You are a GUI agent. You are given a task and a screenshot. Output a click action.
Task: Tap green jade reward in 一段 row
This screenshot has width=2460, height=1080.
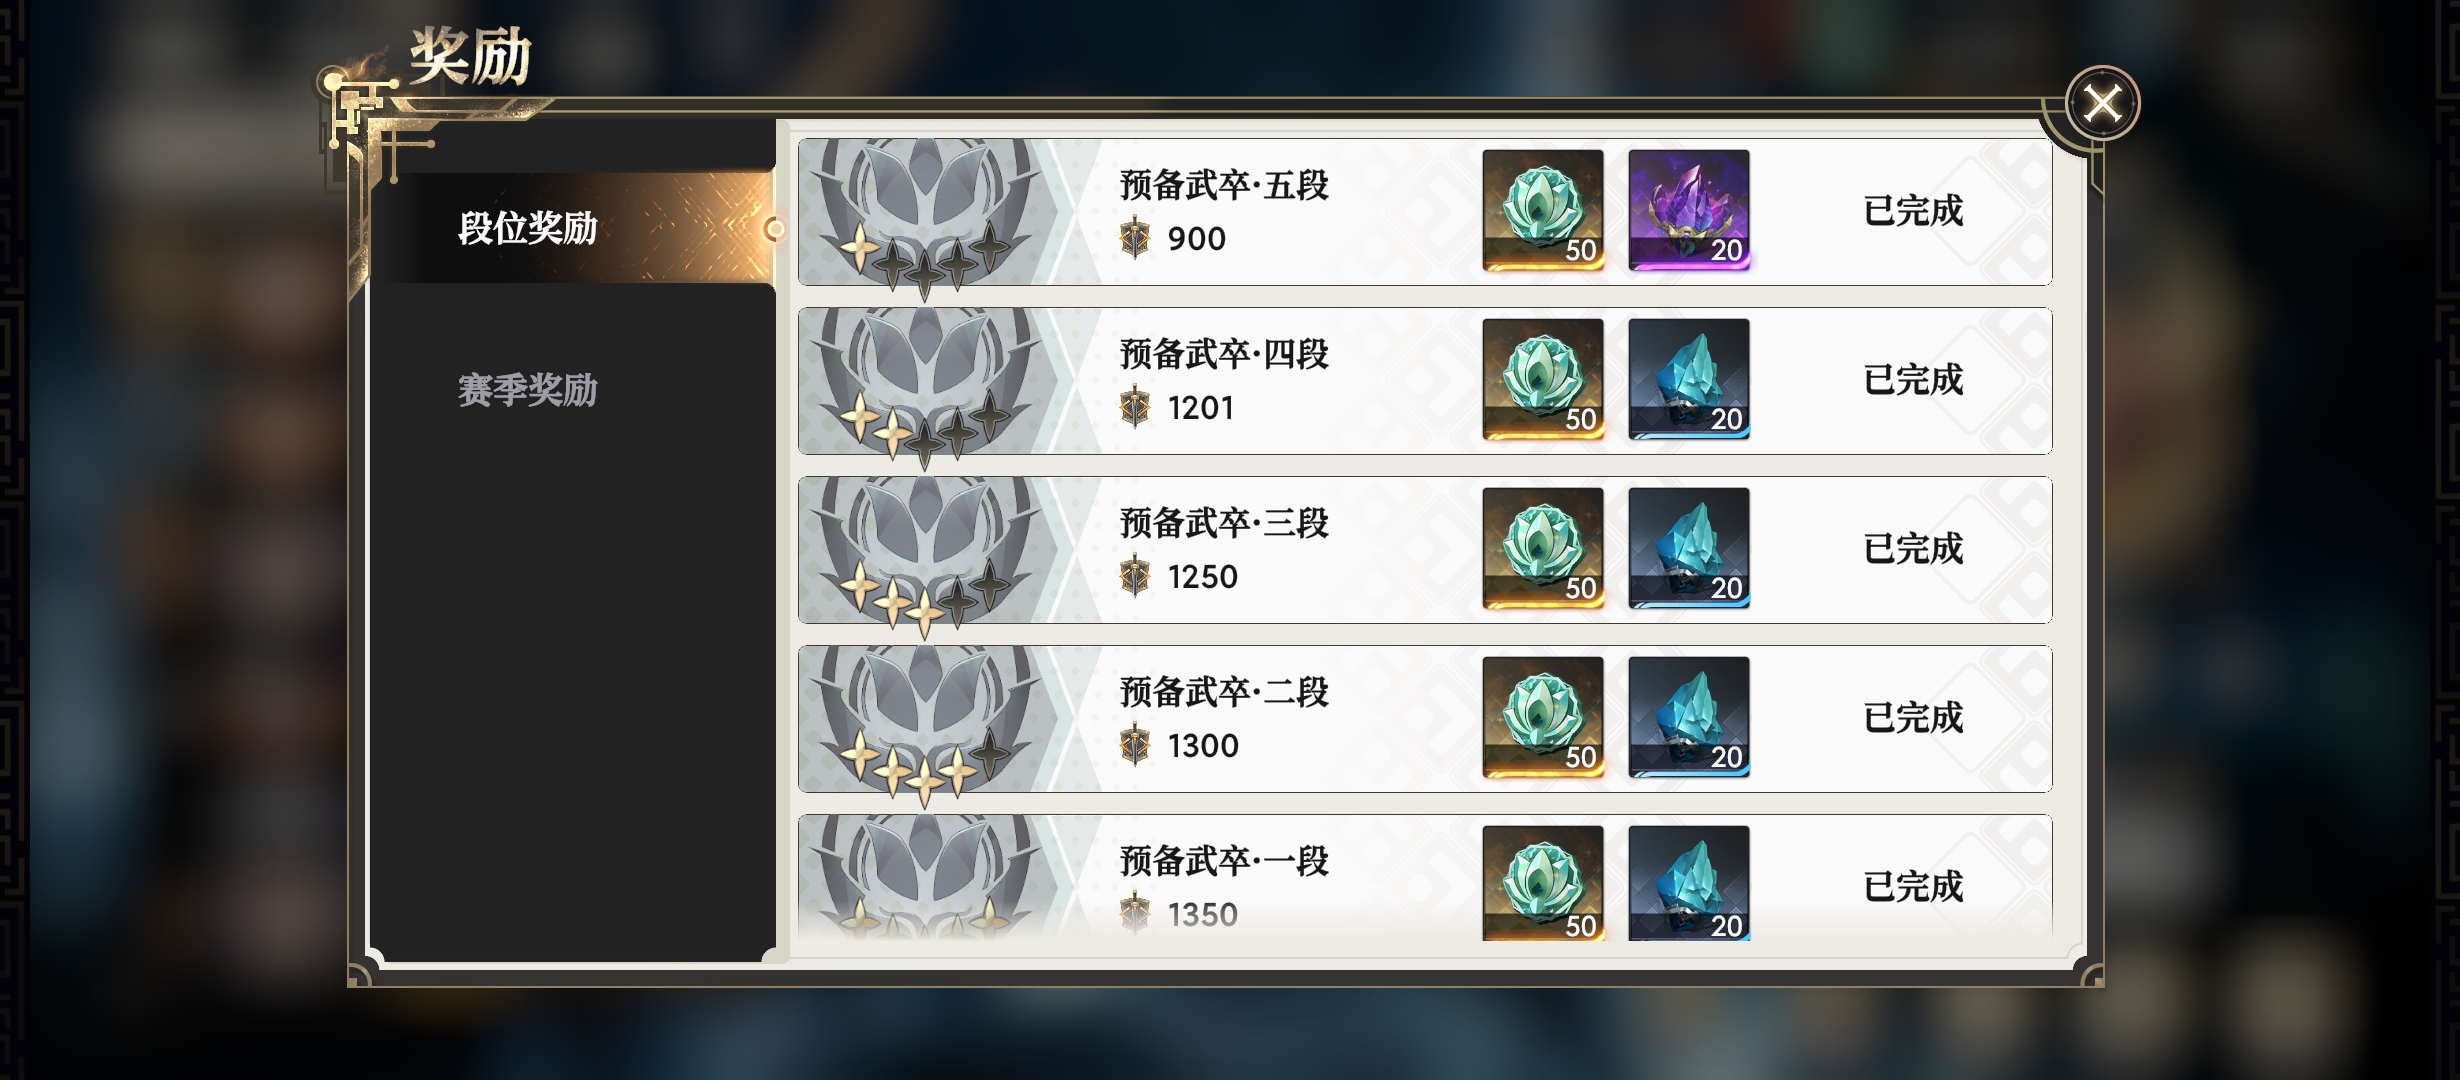[1543, 883]
